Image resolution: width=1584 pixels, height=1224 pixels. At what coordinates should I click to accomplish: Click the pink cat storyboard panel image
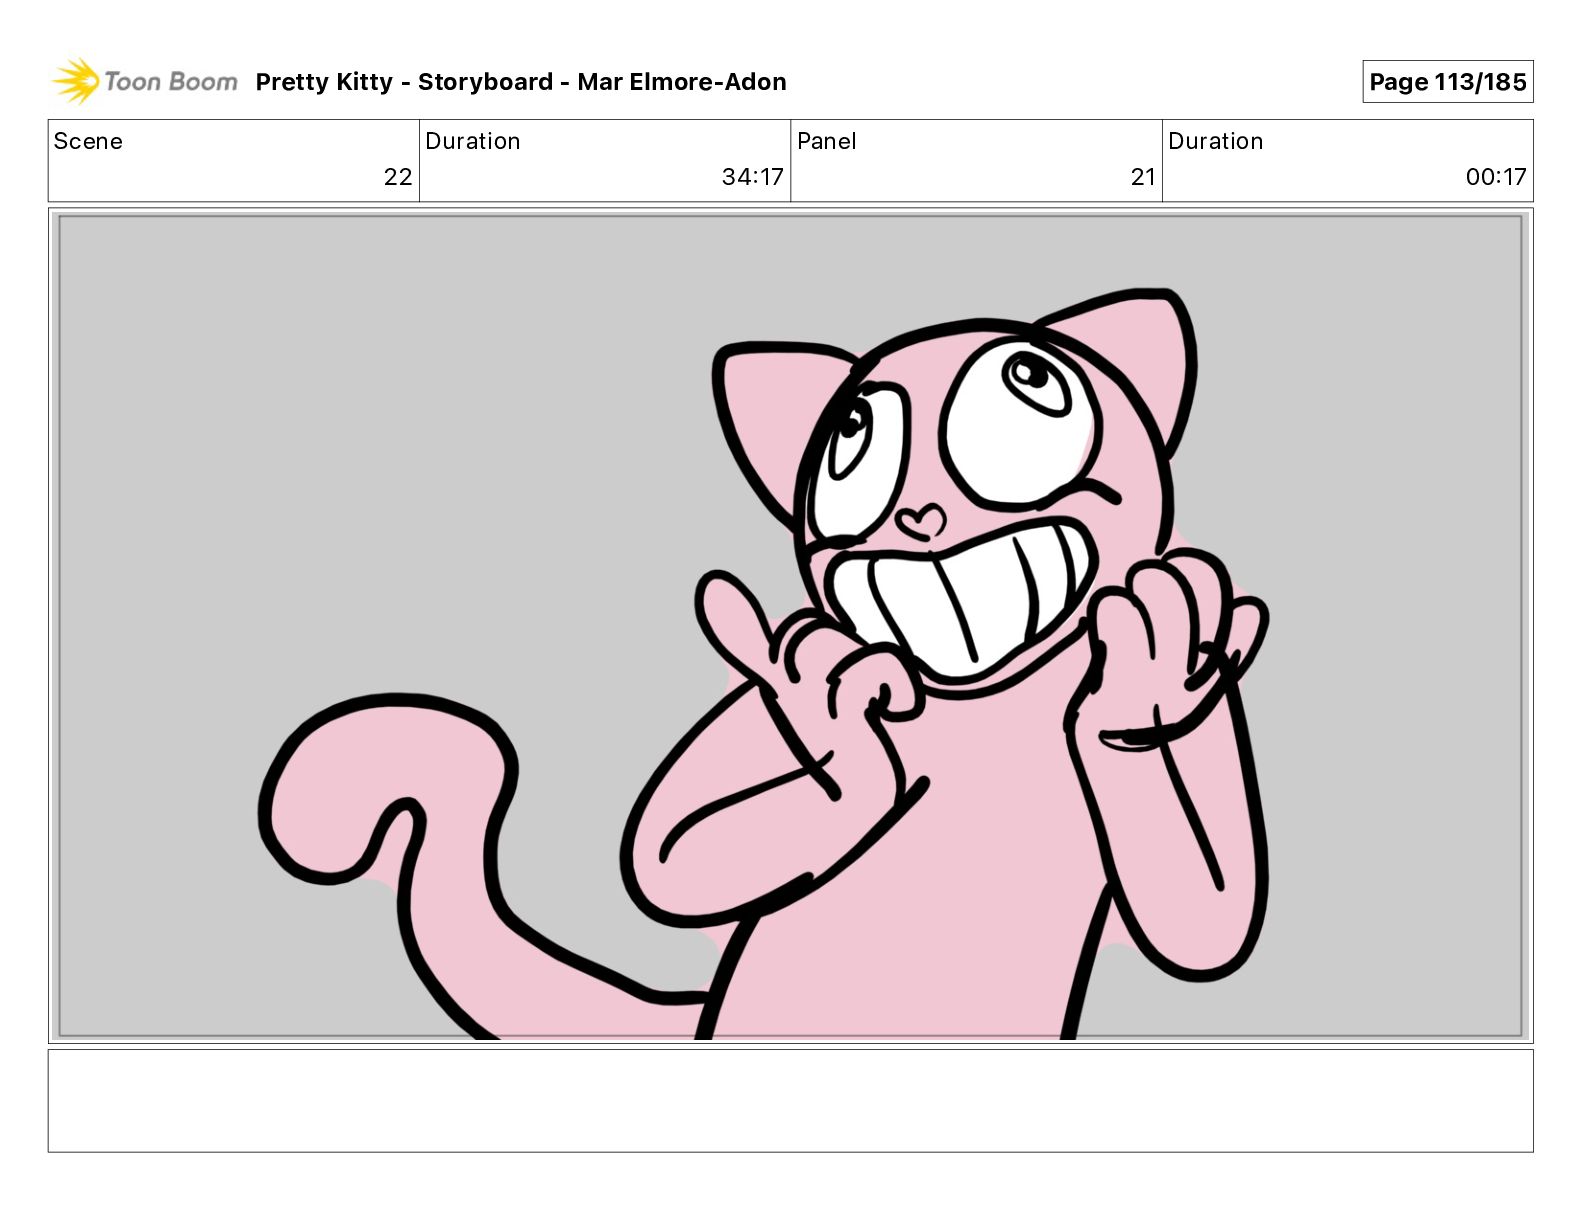[790, 626]
